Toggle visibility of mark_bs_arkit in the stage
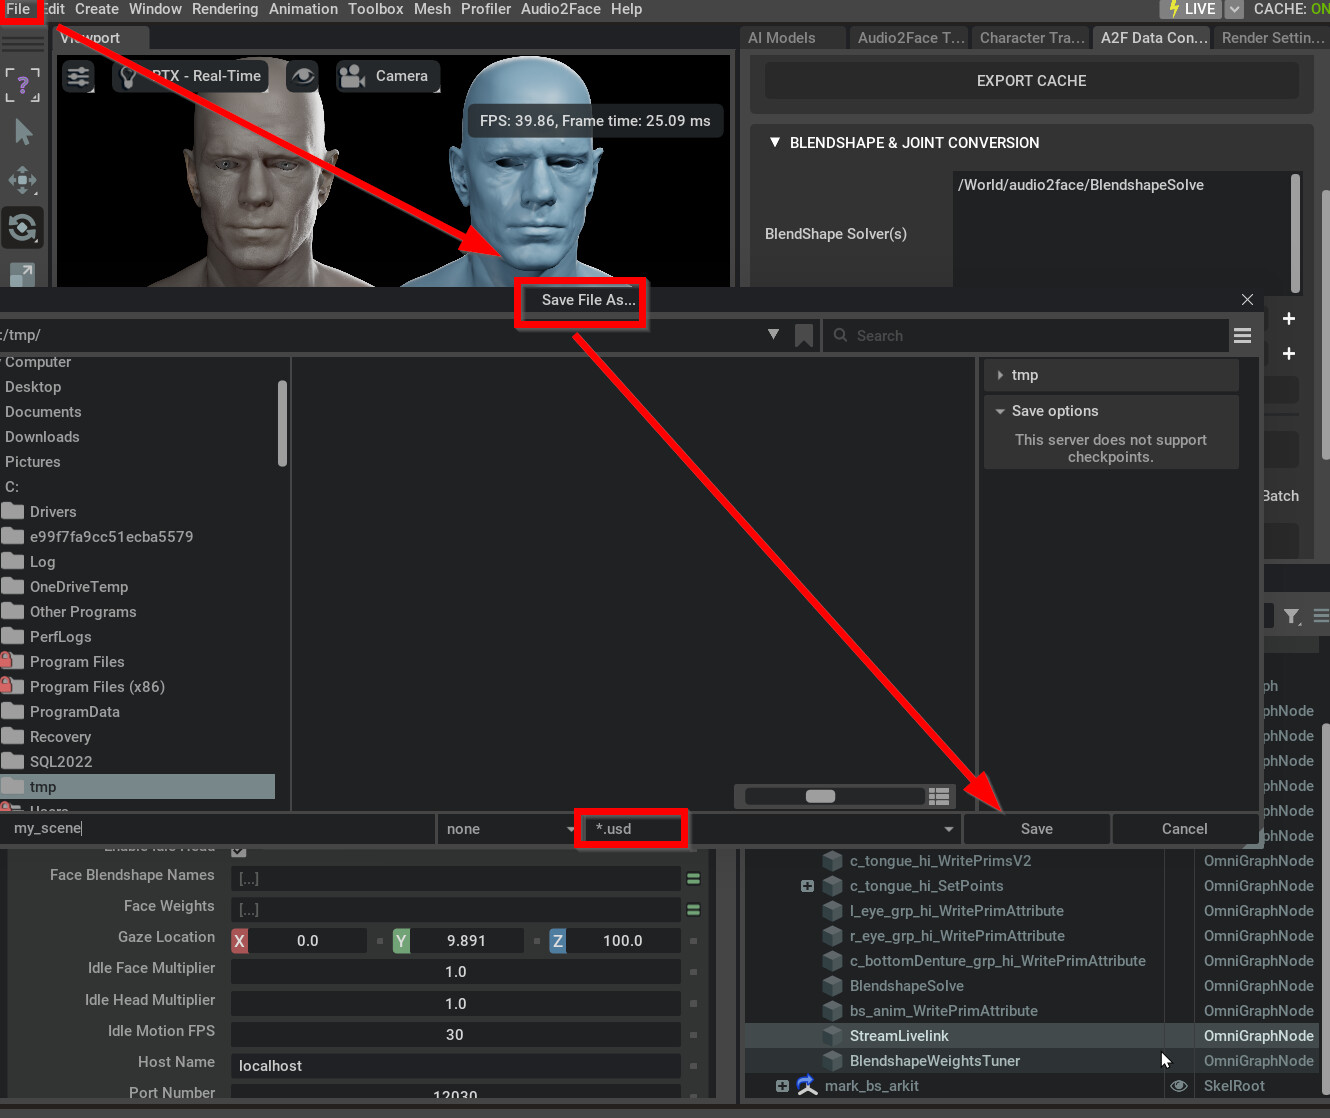This screenshot has height=1118, width=1330. (1179, 1086)
